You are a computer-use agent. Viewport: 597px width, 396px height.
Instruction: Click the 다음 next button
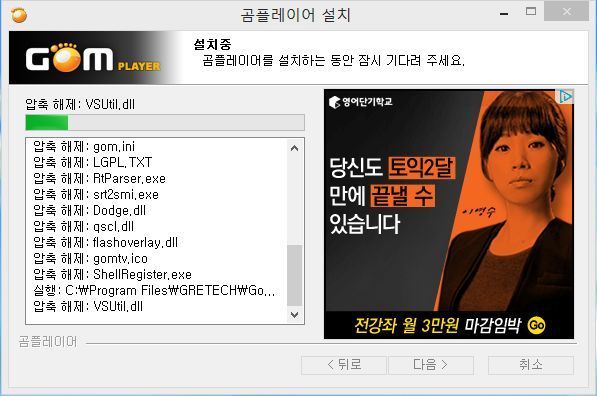tap(431, 365)
